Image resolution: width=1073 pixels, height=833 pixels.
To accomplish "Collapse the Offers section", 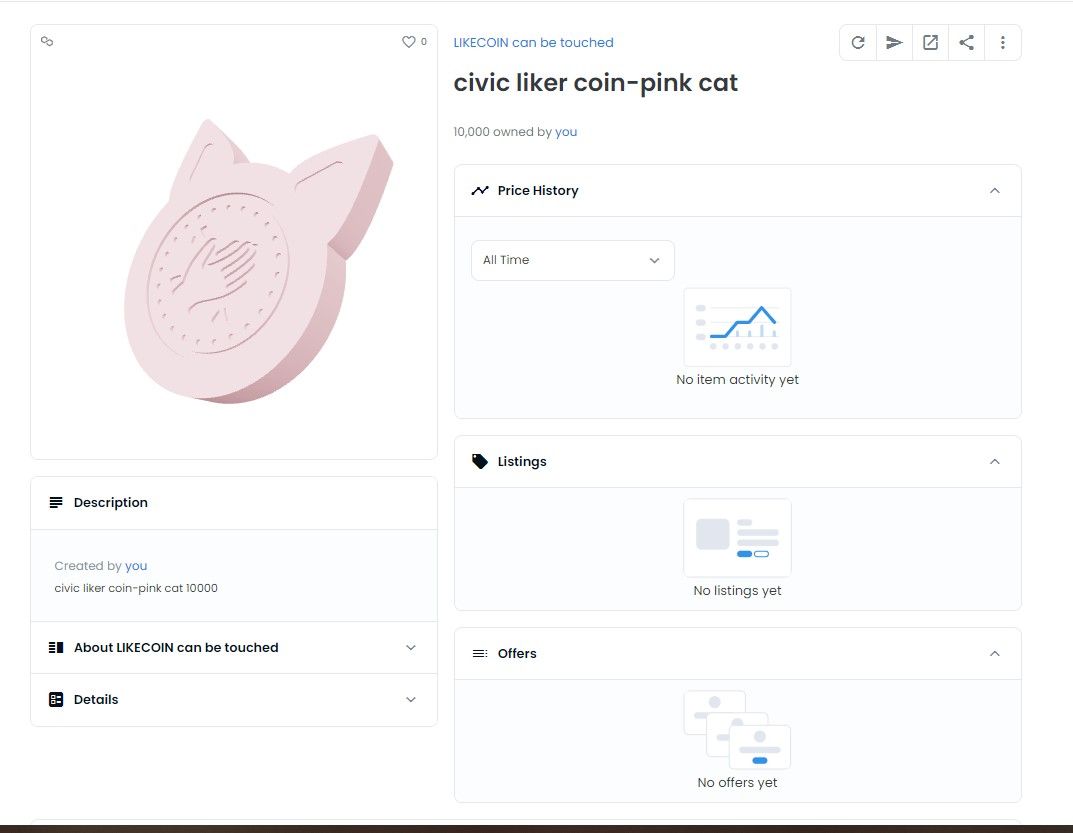I will (994, 654).
